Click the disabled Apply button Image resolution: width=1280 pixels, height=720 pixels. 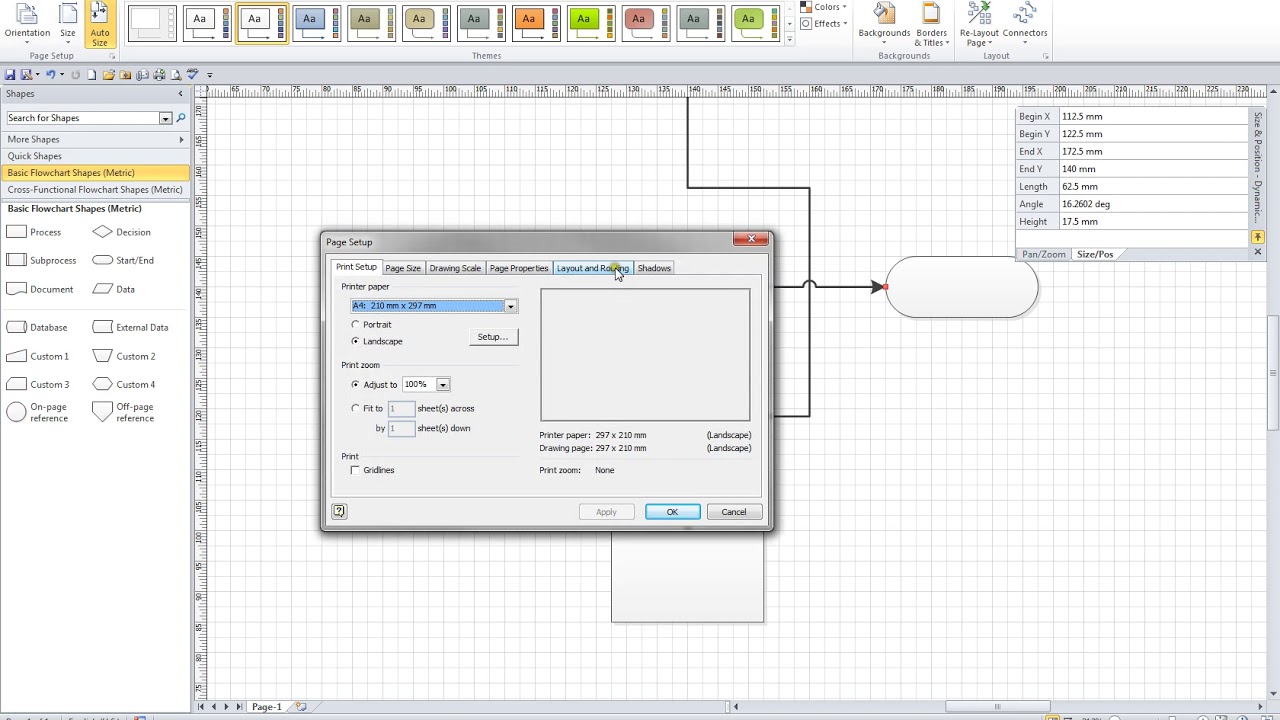click(606, 512)
